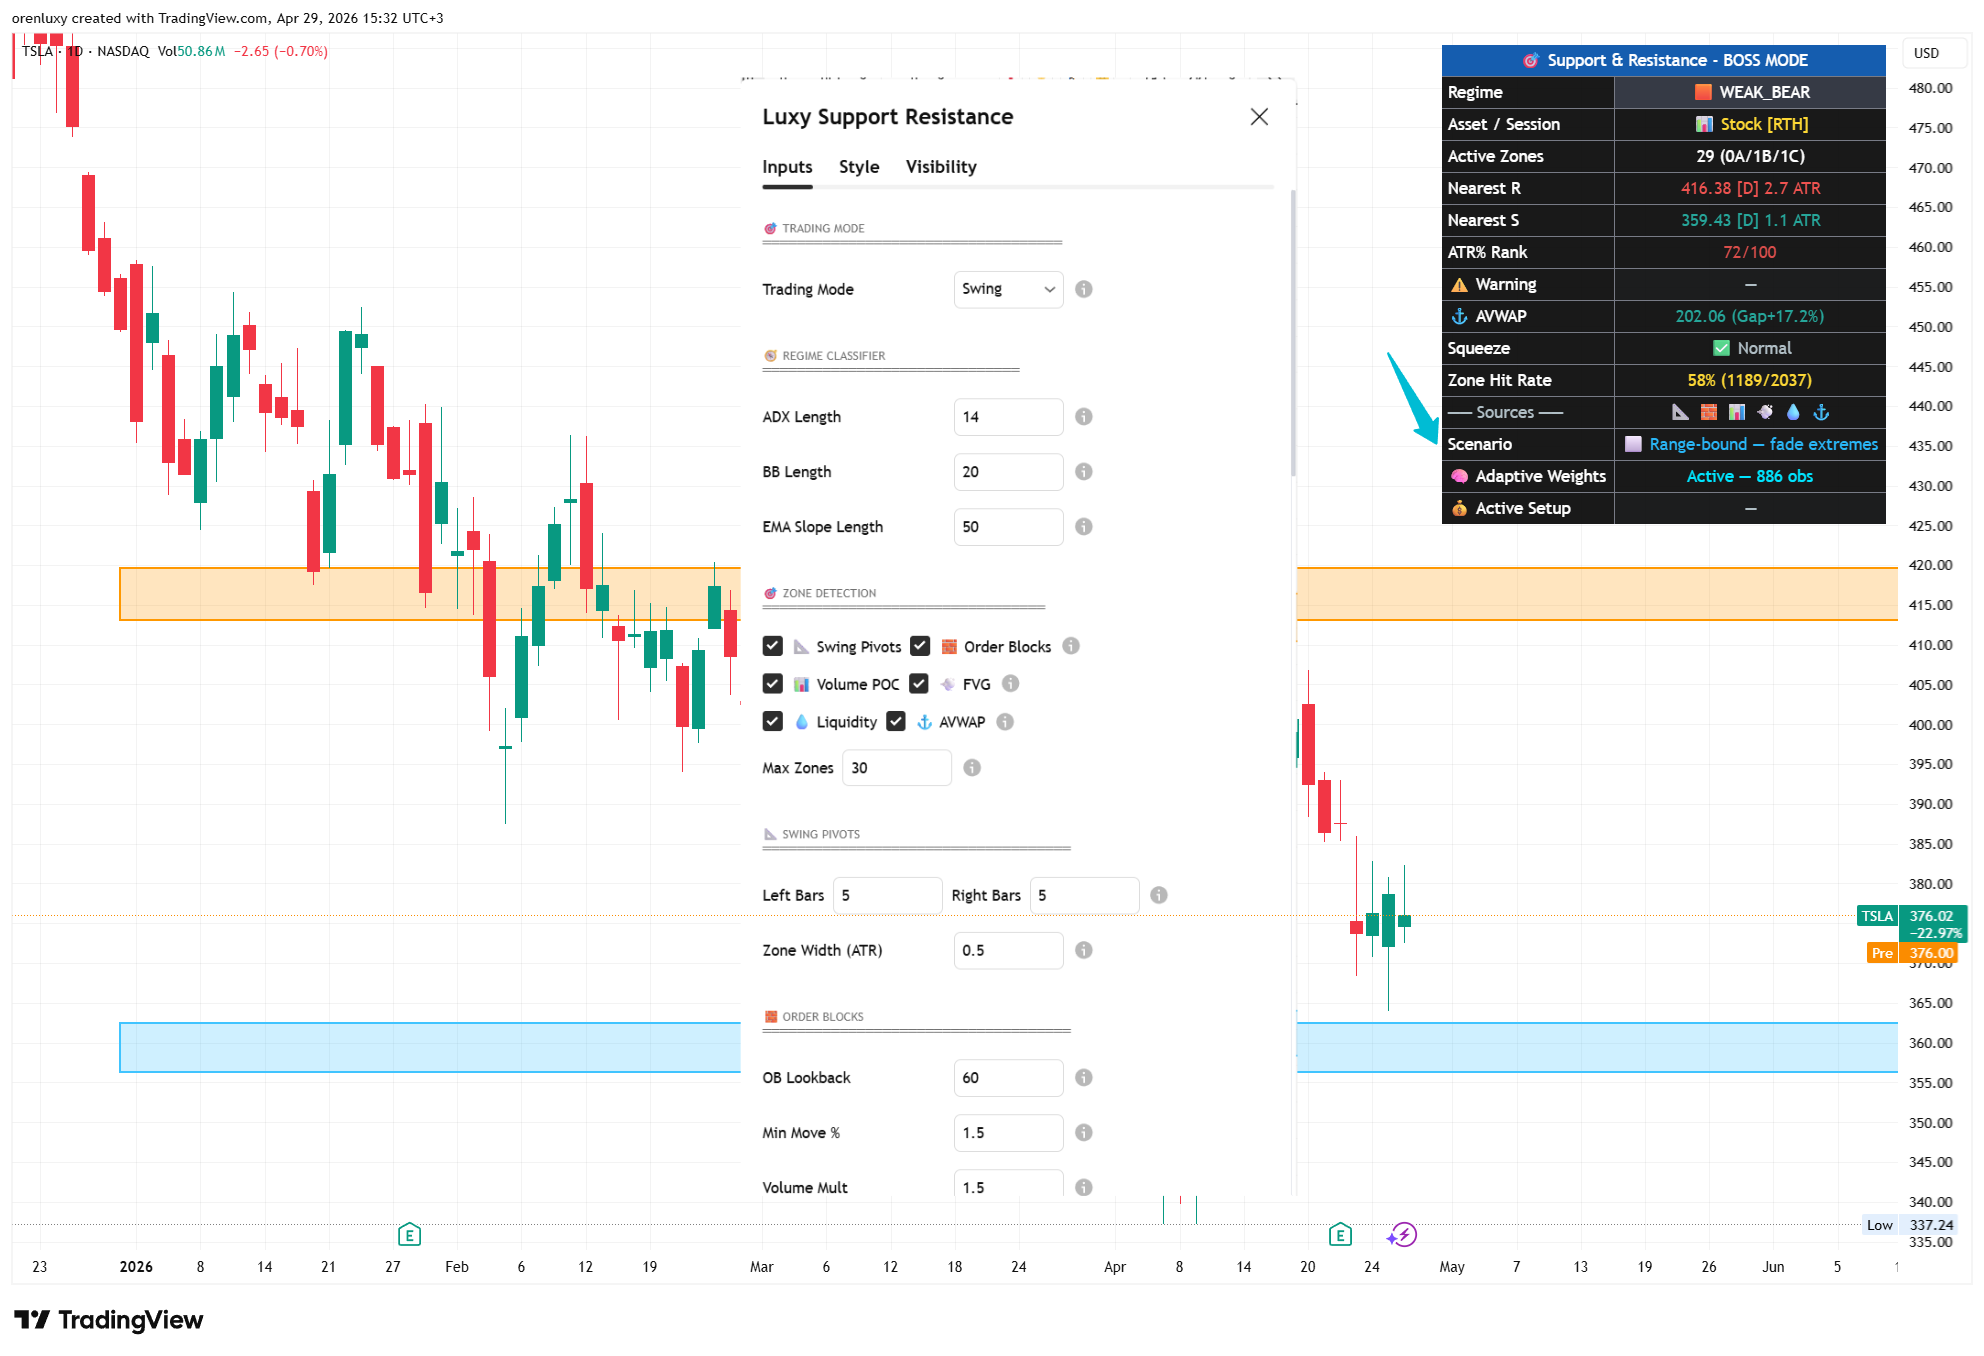Switch to the Inputs tab
Image resolution: width=1984 pixels, height=1356 pixels.
pyautogui.click(x=787, y=167)
